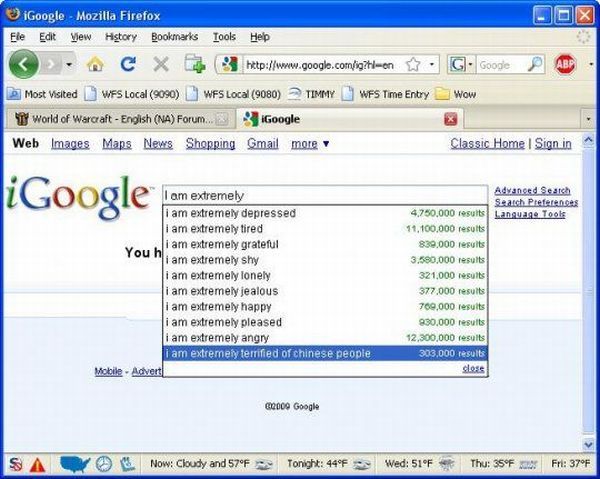Click the Advanced Search link

click(532, 190)
